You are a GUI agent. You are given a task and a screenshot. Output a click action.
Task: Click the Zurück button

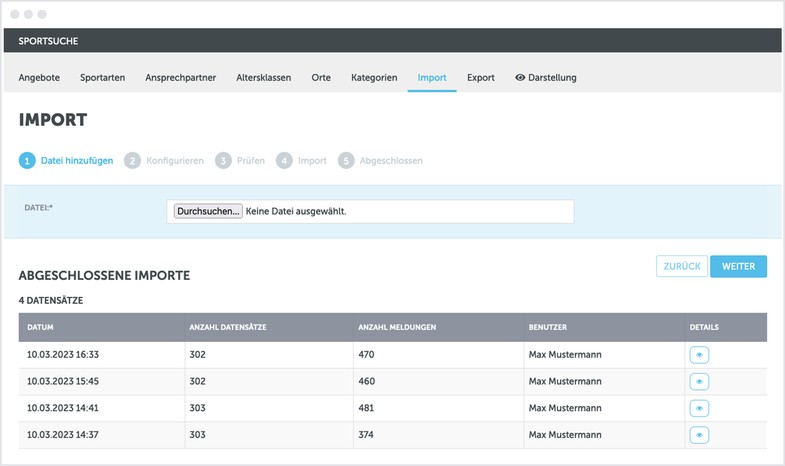click(681, 266)
